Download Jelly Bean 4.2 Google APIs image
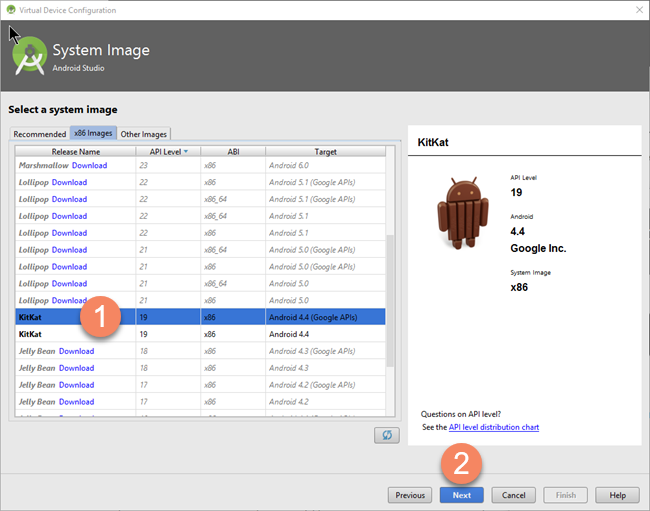The image size is (650, 511). pos(77,385)
